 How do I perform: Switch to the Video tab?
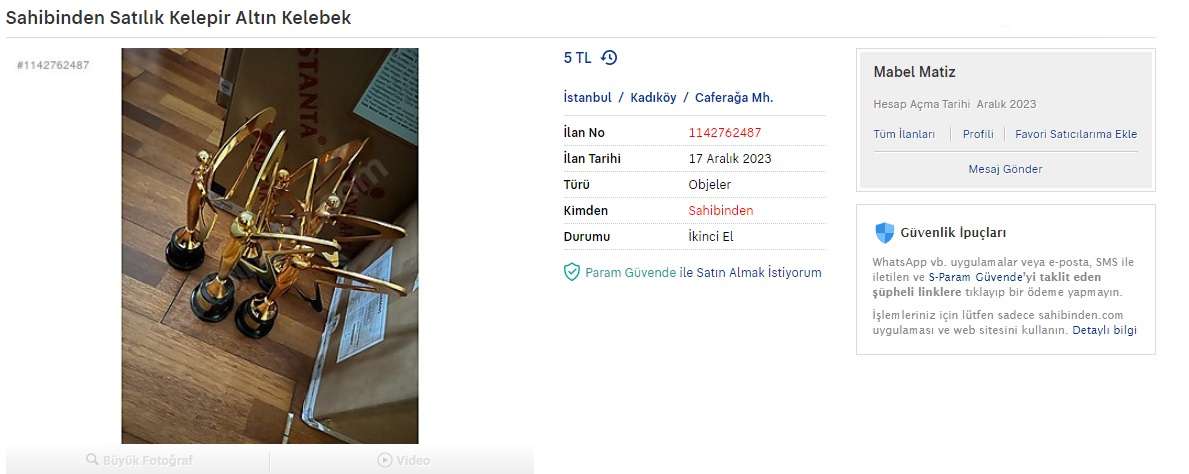(404, 460)
